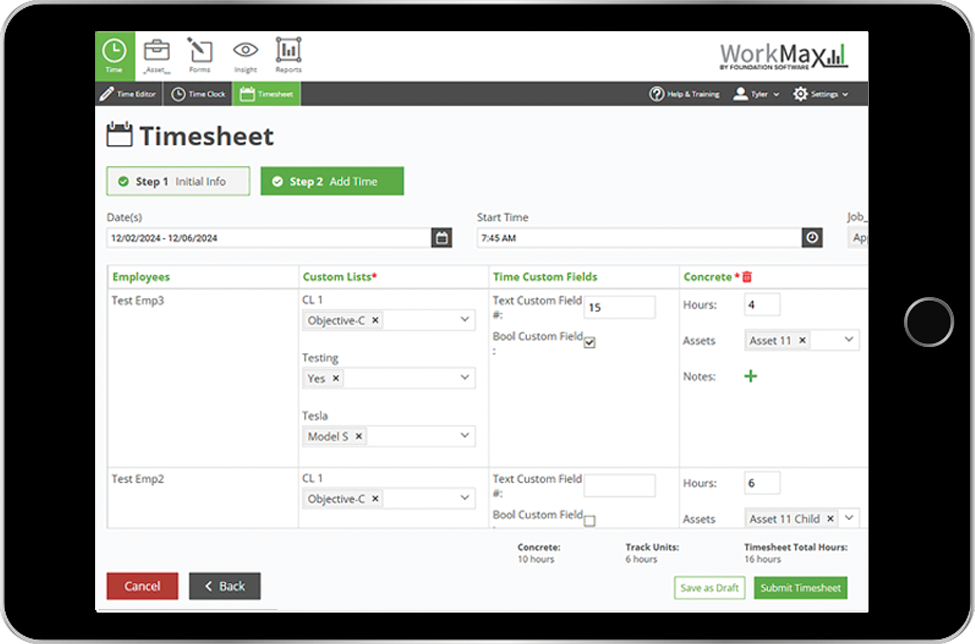Click the Concrete column header
Image resolution: width=975 pixels, height=644 pixels.
[x=708, y=277]
